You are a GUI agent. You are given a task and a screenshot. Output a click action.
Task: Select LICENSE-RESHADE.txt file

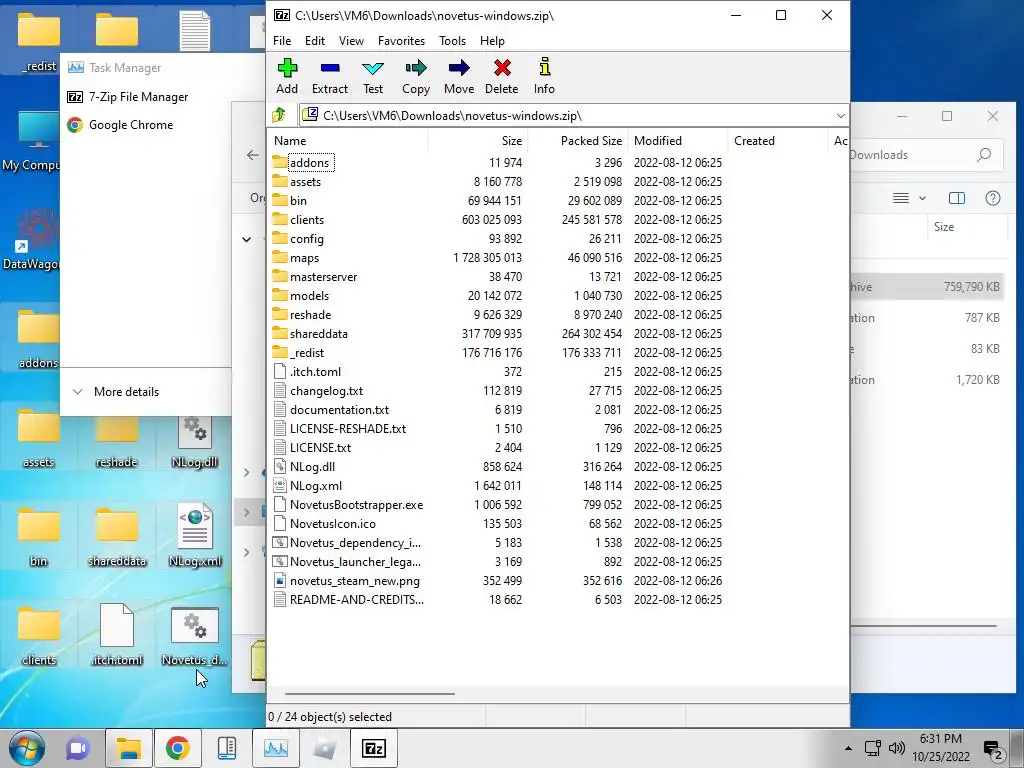tap(498, 428)
